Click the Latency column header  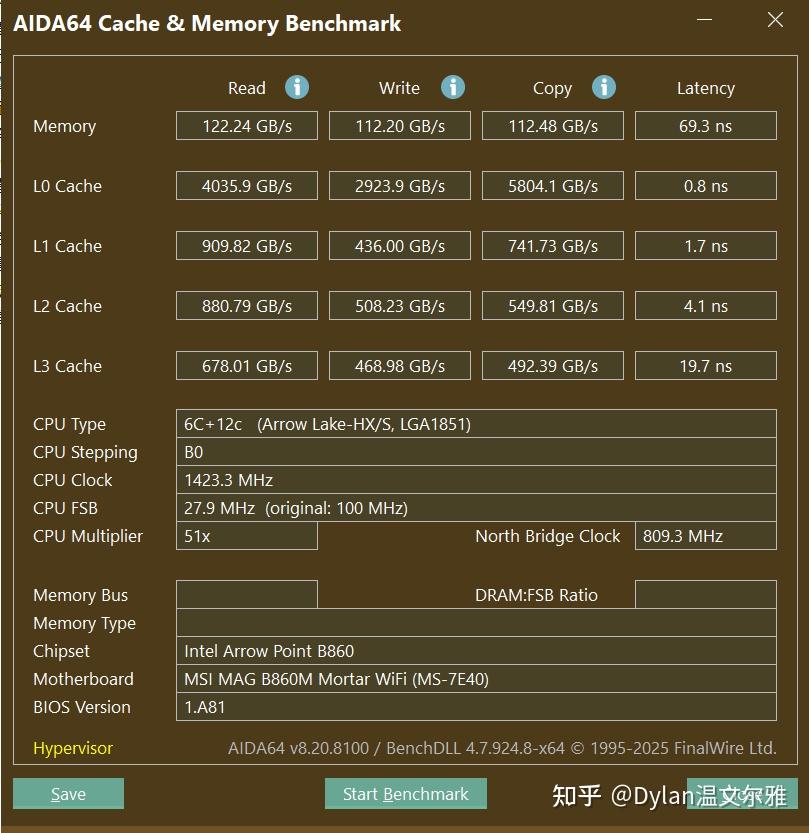(x=706, y=88)
